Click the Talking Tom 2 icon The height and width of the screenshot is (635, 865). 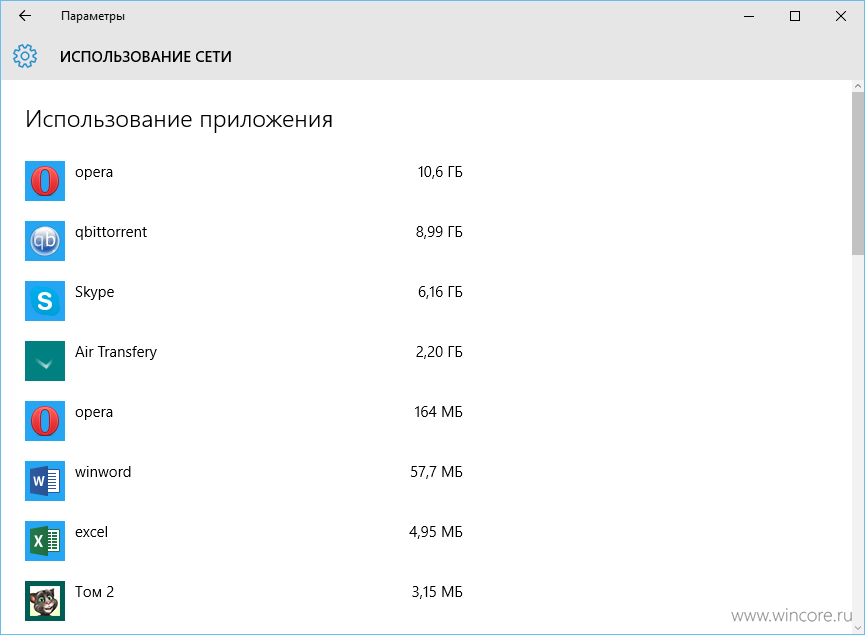point(45,601)
